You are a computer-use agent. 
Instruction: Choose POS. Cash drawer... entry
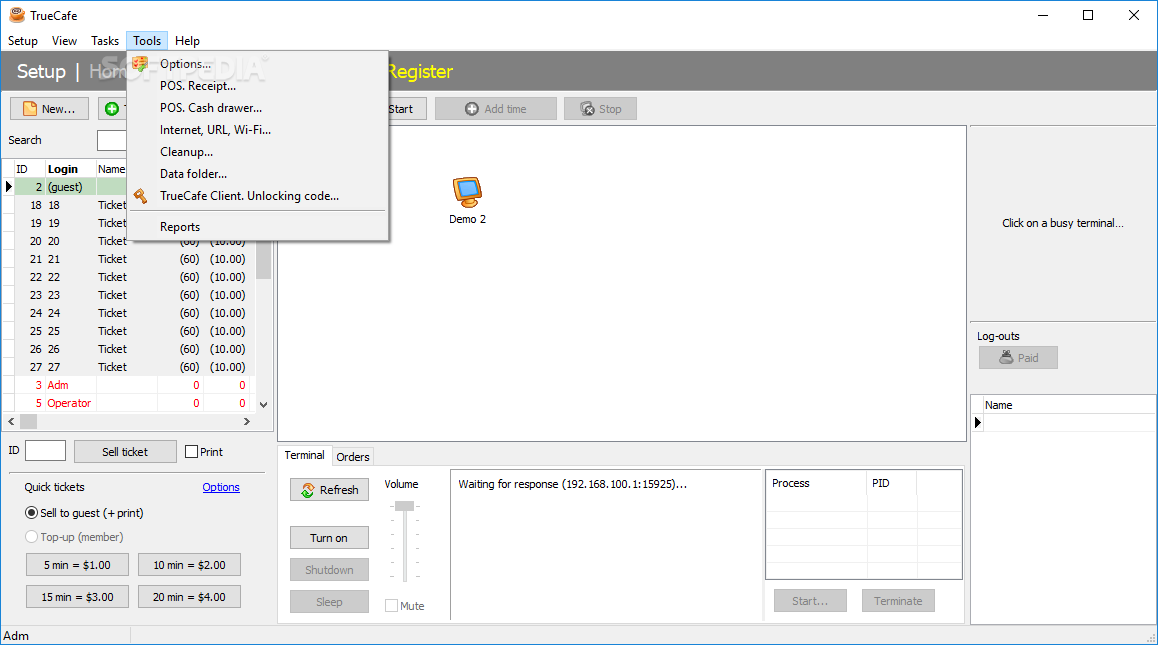click(x=258, y=108)
